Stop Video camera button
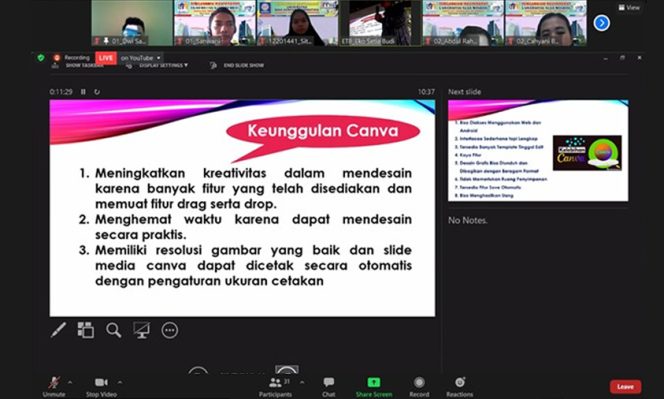This screenshot has height=399, width=664. (x=101, y=386)
